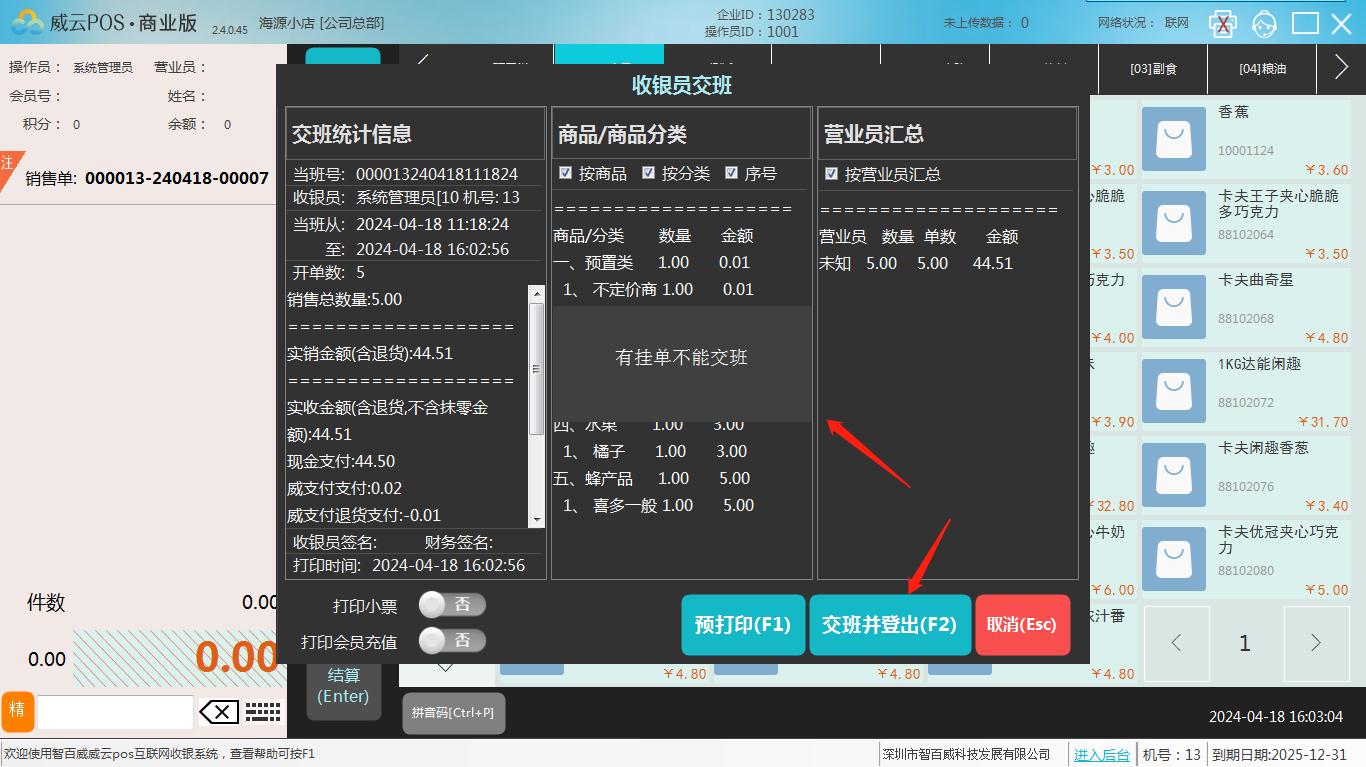Go to next product page arrow

tap(1315, 643)
